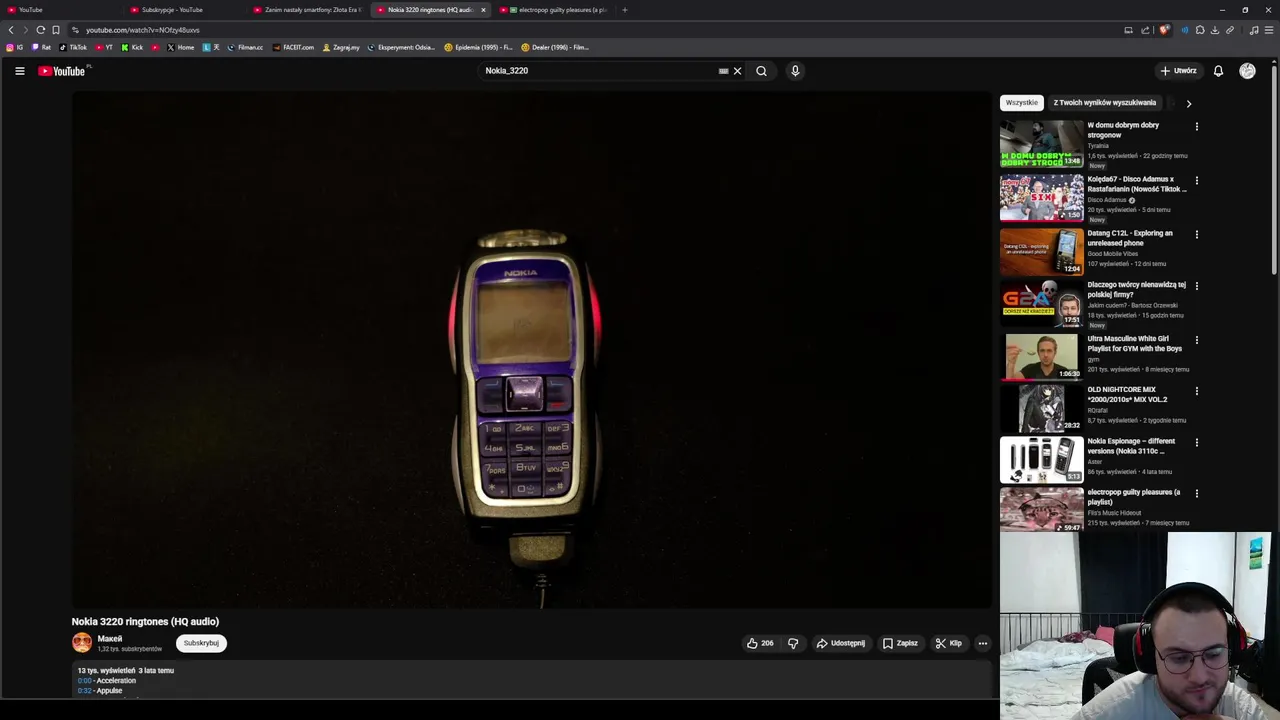The image size is (1280, 720).
Task: Click the Nokia 3220 video player
Action: pyautogui.click(x=531, y=350)
